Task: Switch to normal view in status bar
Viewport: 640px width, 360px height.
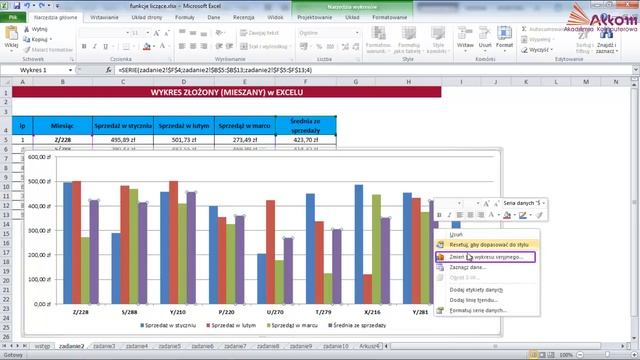Action: (533, 355)
